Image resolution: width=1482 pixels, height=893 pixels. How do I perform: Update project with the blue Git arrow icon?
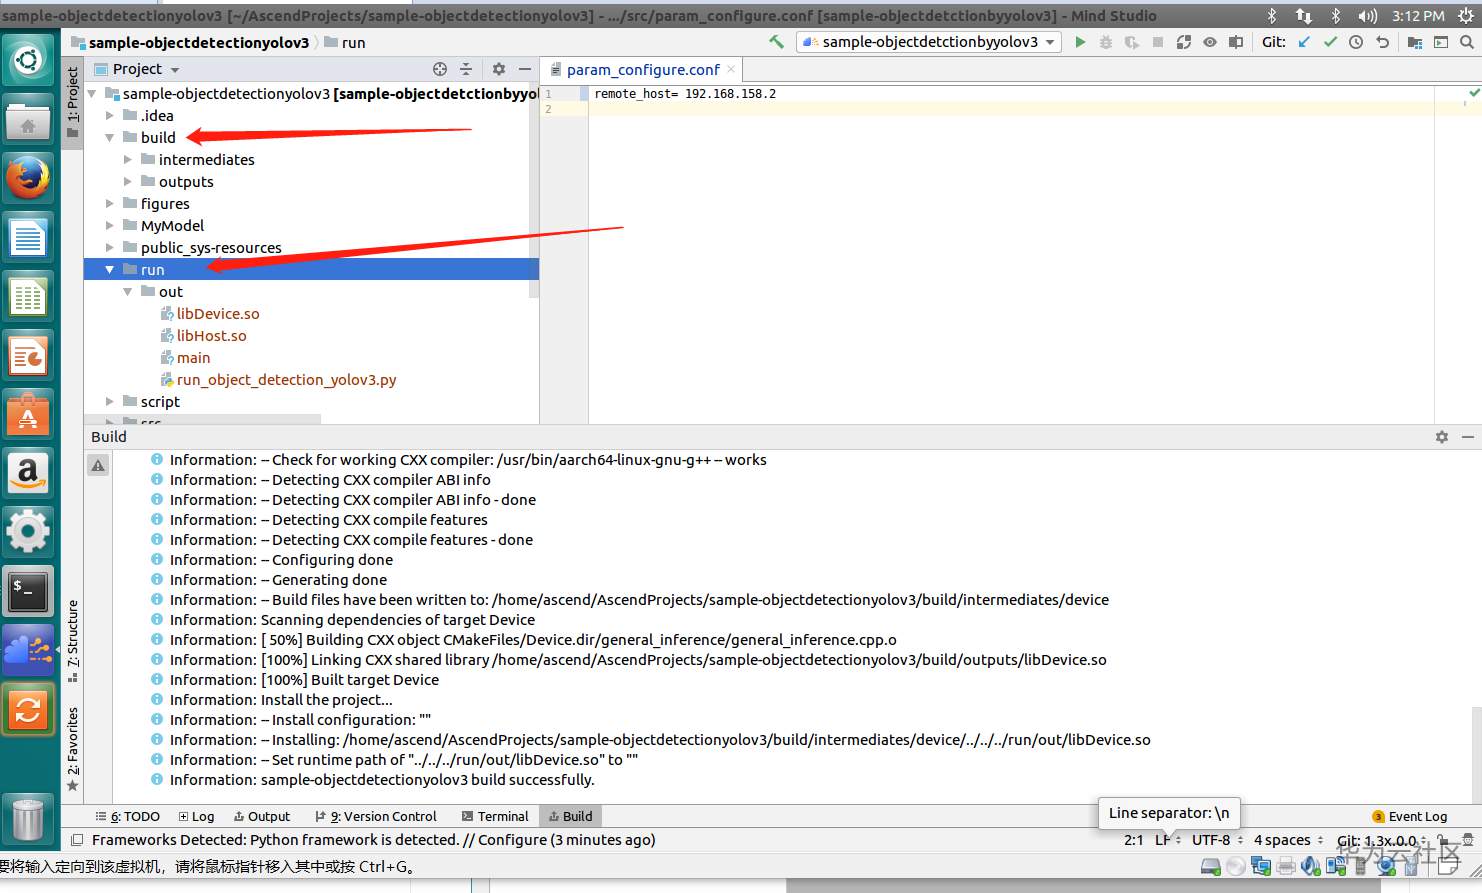point(1304,42)
